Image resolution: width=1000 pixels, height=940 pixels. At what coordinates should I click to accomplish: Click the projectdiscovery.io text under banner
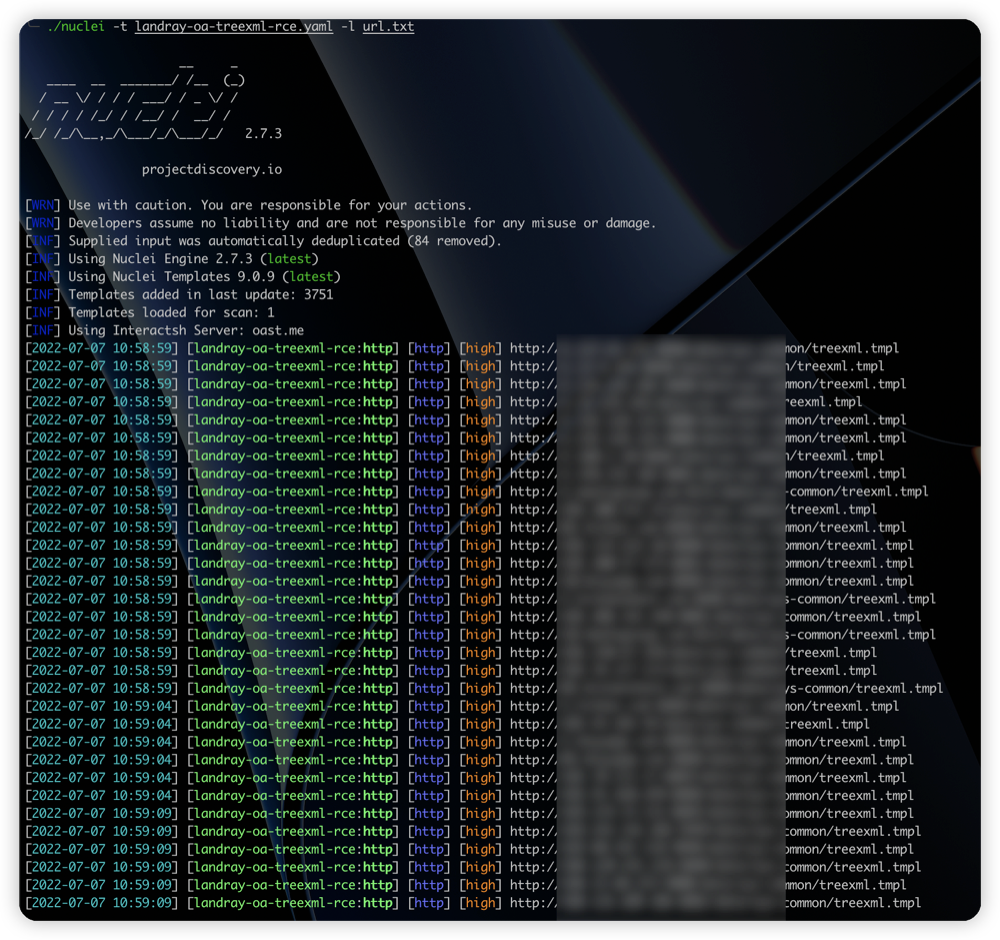pos(212,169)
